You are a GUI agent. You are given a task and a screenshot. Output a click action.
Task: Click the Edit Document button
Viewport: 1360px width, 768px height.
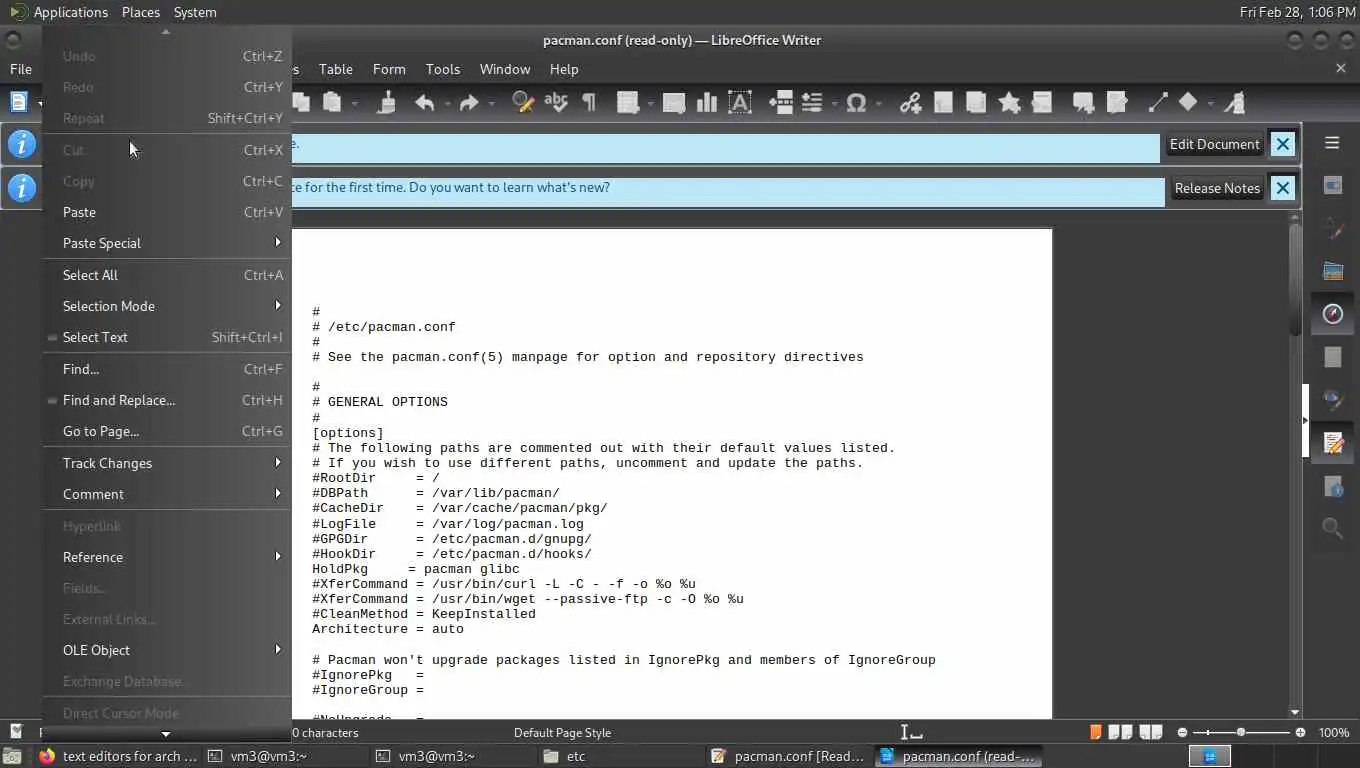click(1214, 144)
